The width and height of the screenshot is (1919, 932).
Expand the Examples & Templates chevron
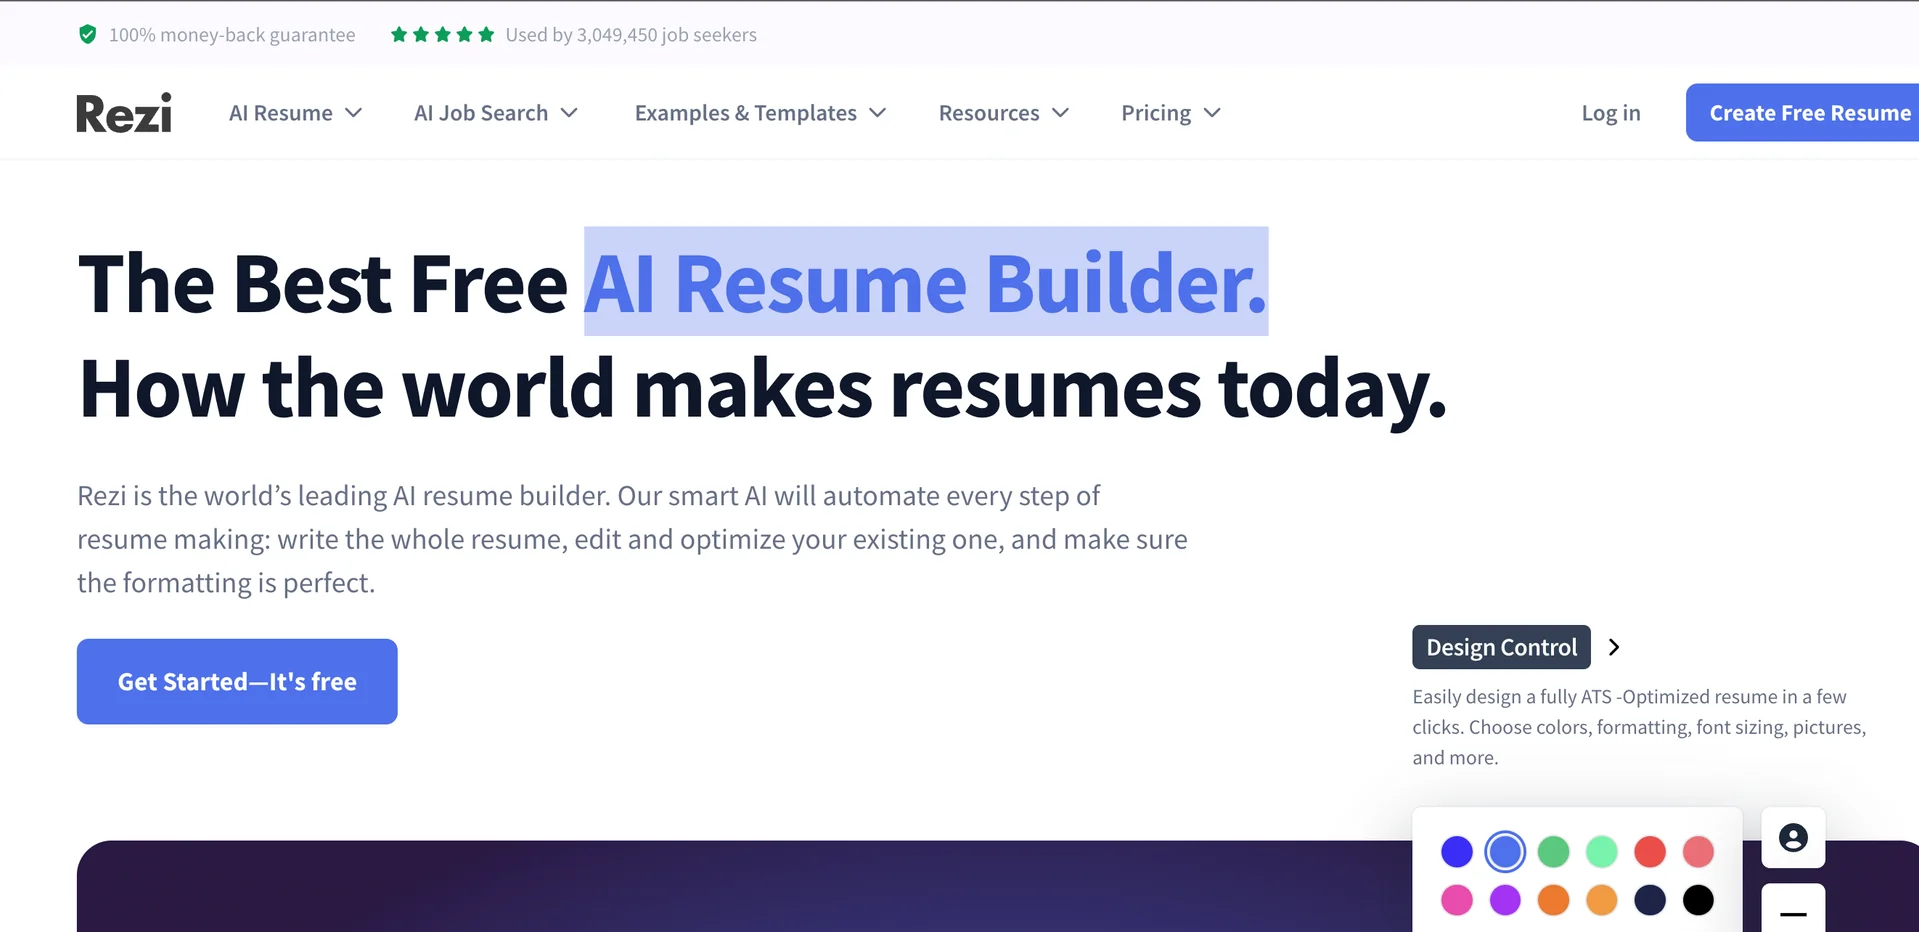click(877, 113)
